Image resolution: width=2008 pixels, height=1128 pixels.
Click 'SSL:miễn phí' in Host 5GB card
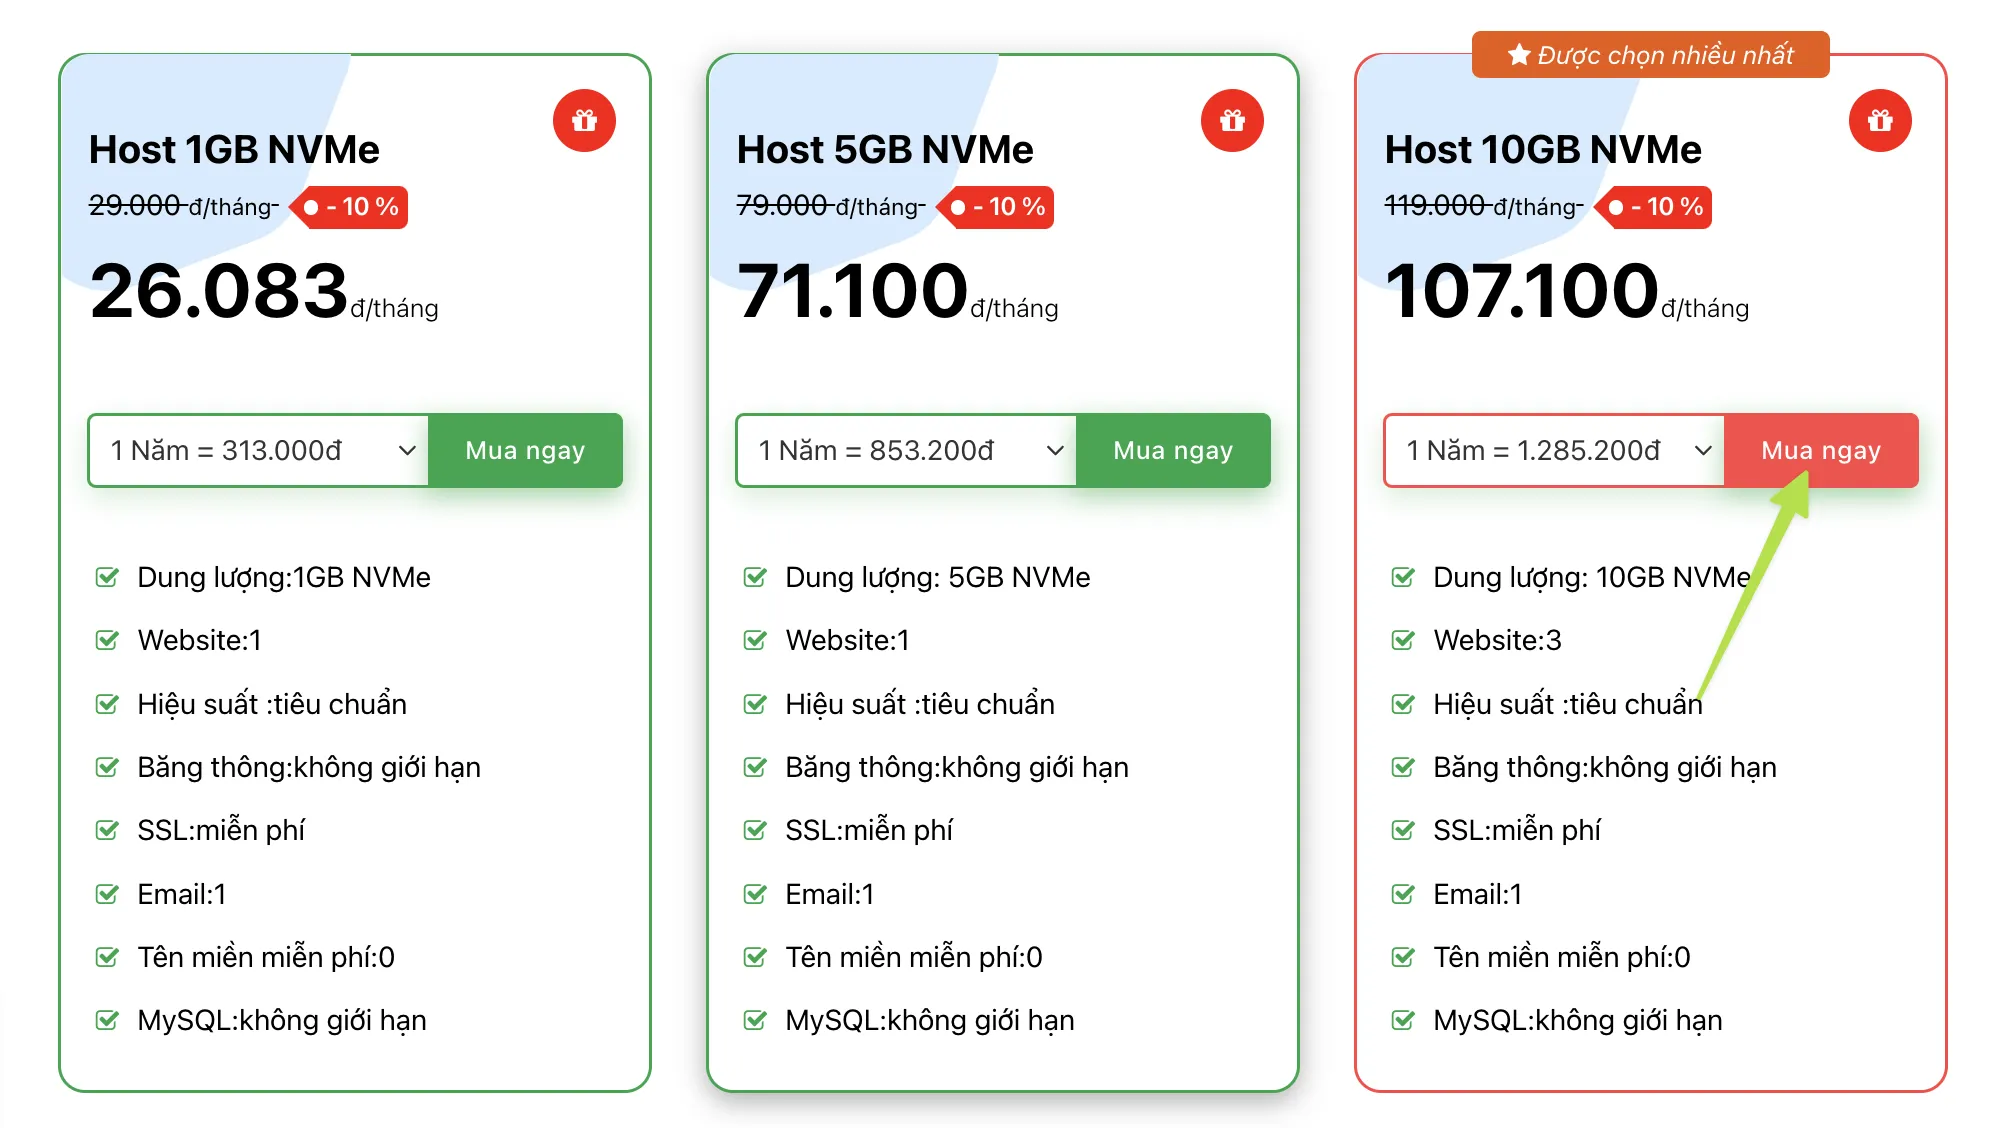click(869, 830)
